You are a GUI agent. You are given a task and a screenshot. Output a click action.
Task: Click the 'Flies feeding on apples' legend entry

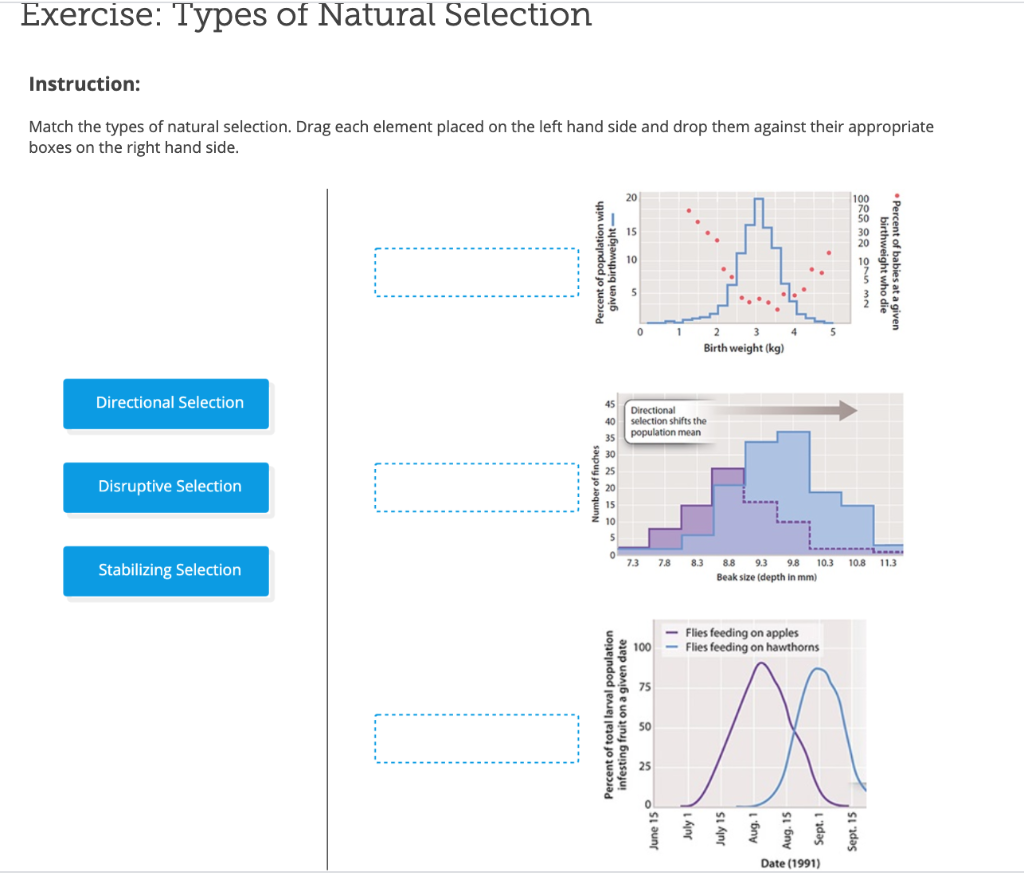click(x=740, y=632)
